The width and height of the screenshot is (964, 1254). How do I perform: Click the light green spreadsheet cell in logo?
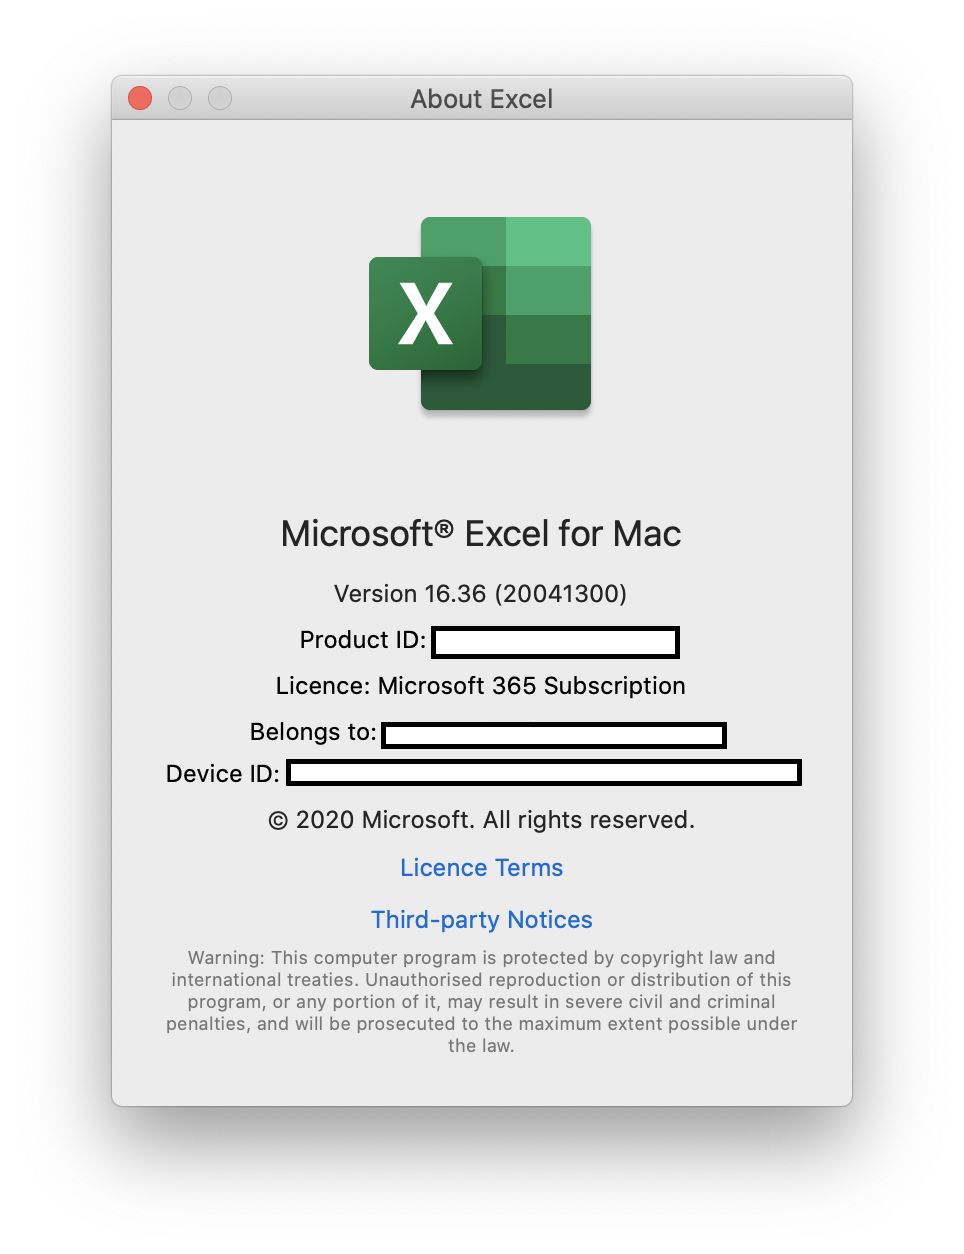(548, 241)
